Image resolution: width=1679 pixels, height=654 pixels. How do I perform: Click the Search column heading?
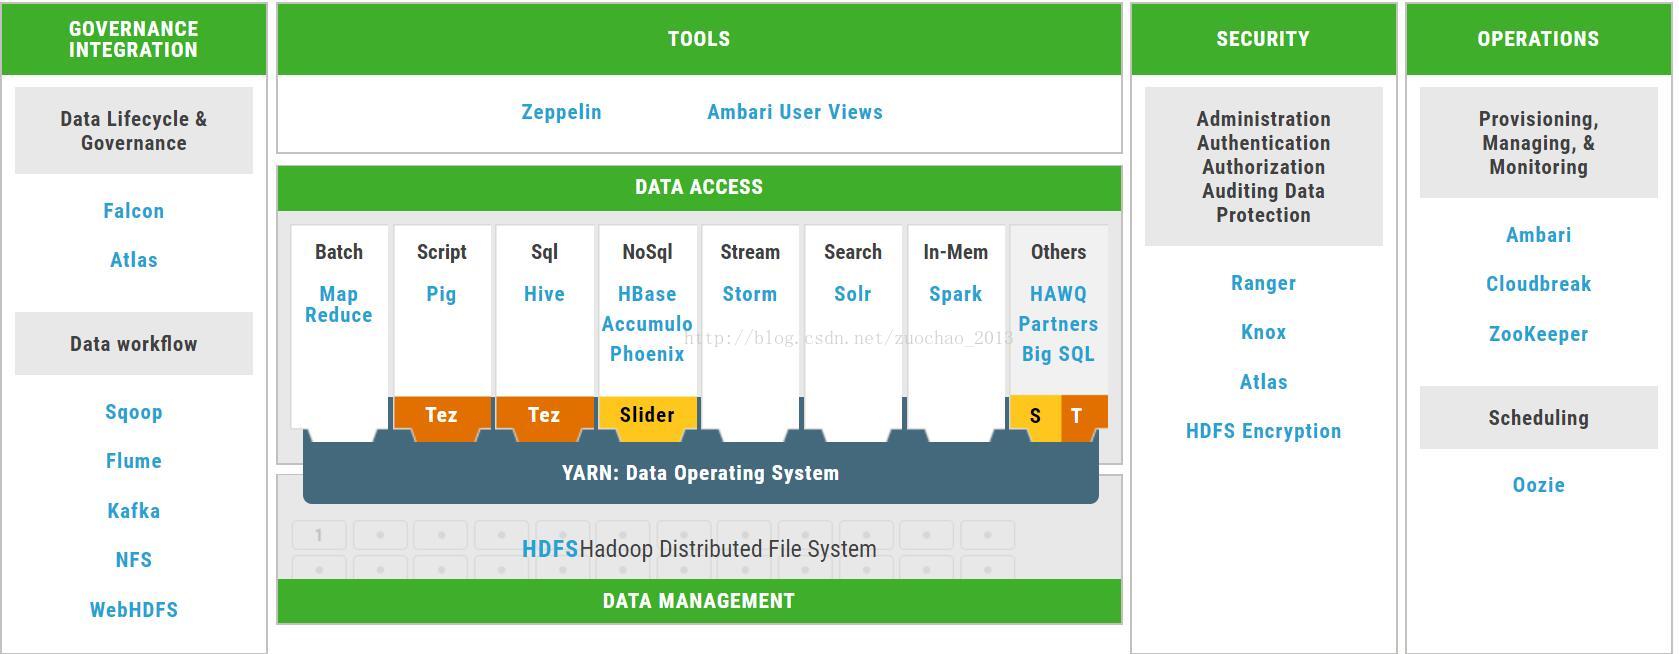click(x=853, y=252)
